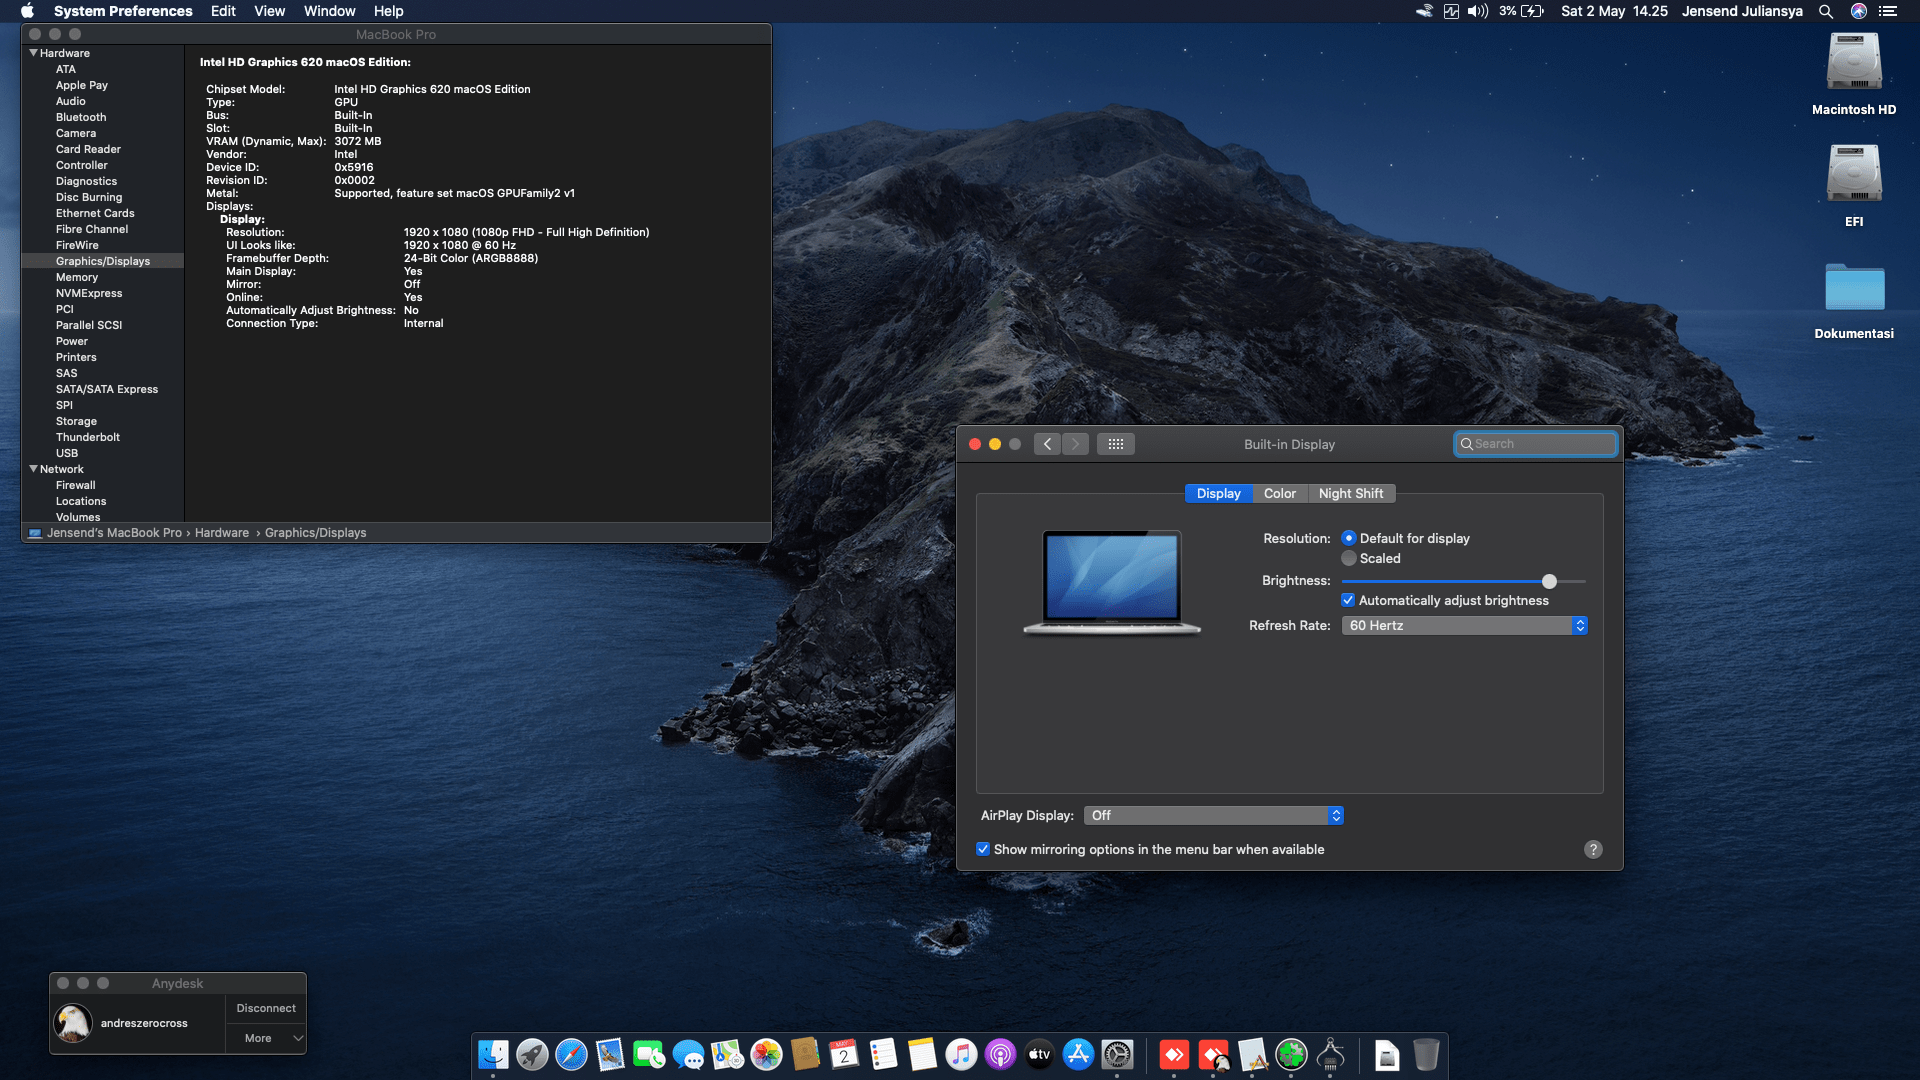1920x1080 pixels.
Task: Open Reminders app in the dock
Action: (883, 1054)
